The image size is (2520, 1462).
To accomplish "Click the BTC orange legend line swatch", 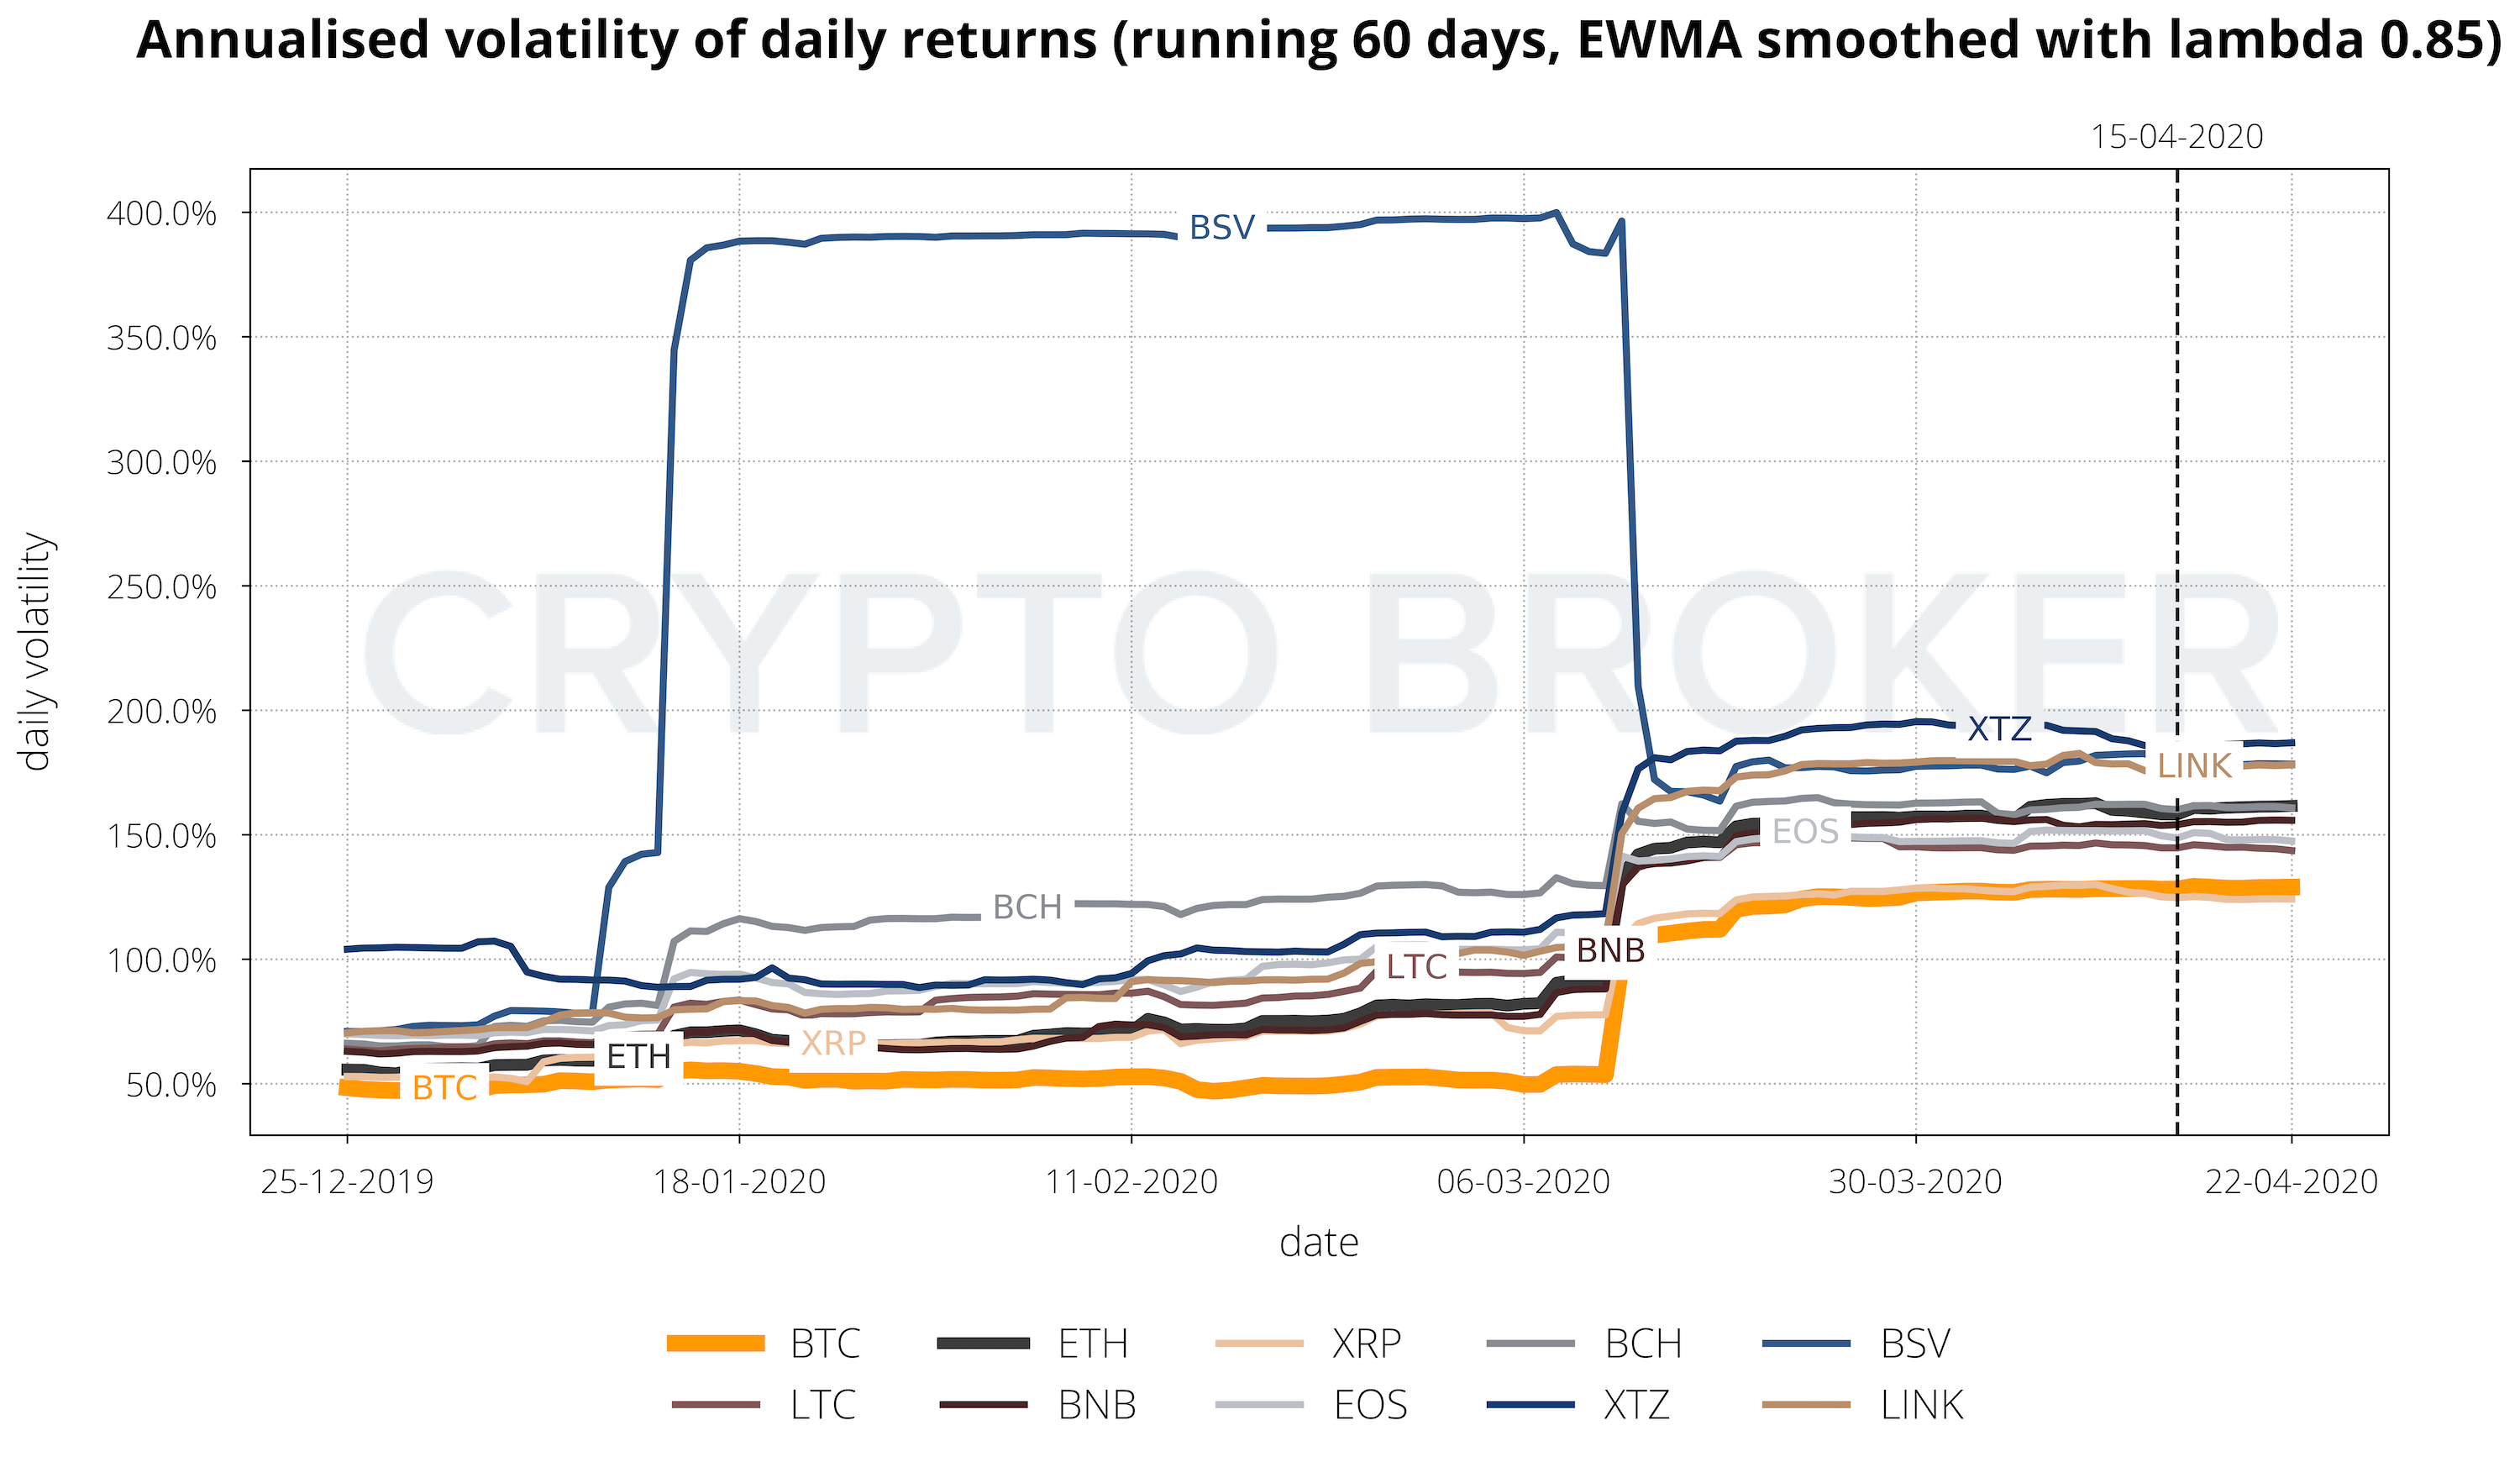I will click(x=715, y=1344).
